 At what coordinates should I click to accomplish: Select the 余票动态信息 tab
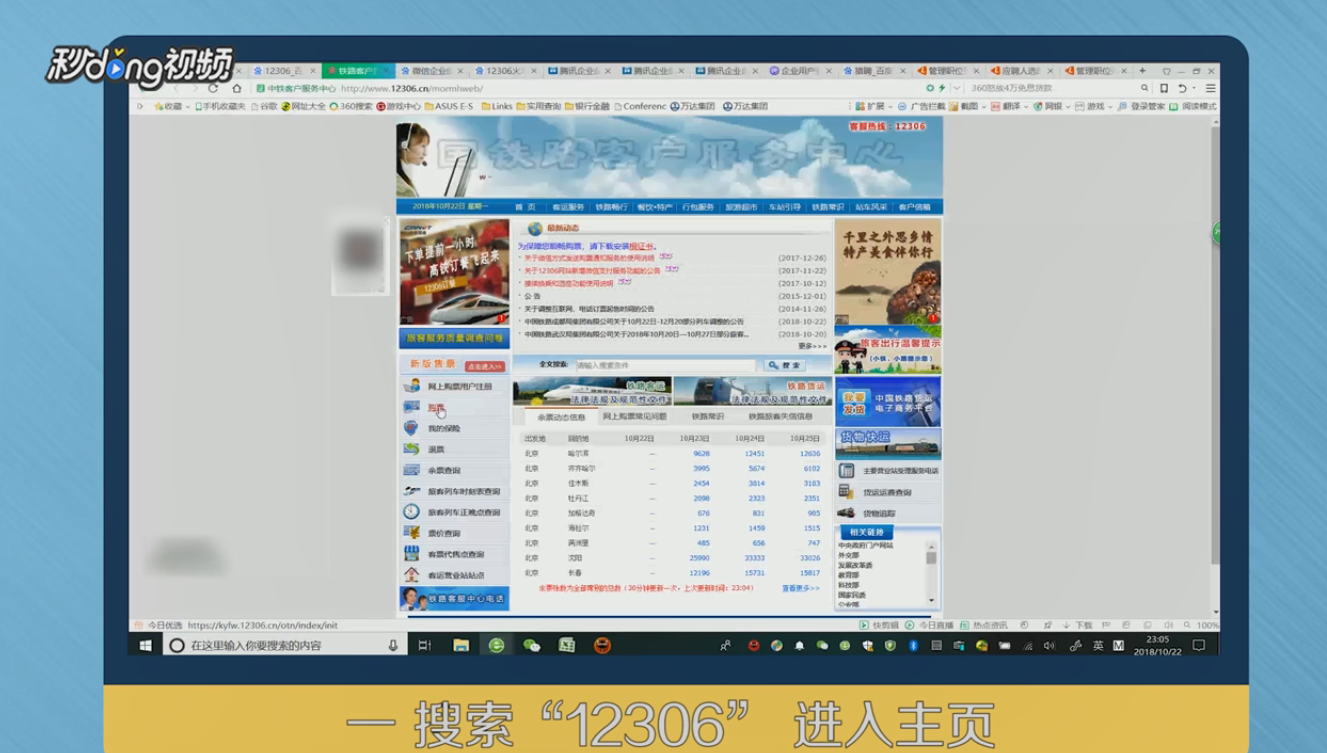pyautogui.click(x=561, y=416)
